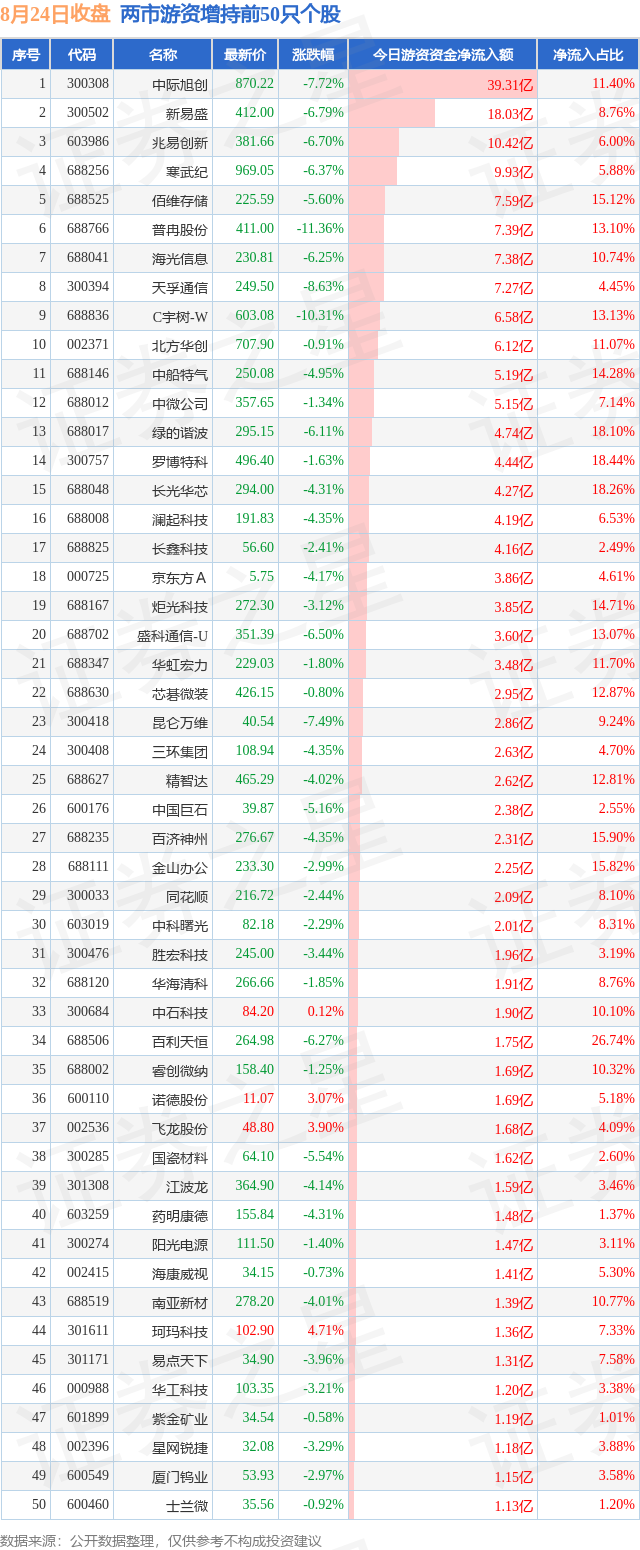Click the 102.90 price of 珂玛科技
The height and width of the screenshot is (1550, 640).
pos(253,1331)
